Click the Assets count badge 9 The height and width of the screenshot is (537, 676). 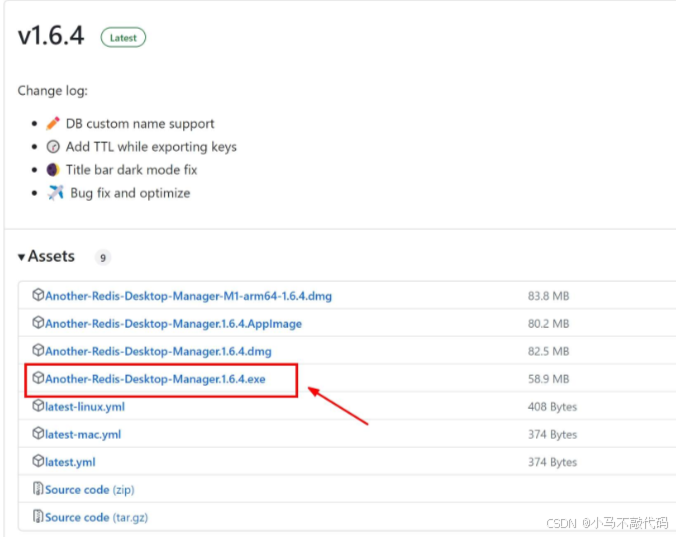pos(103,257)
